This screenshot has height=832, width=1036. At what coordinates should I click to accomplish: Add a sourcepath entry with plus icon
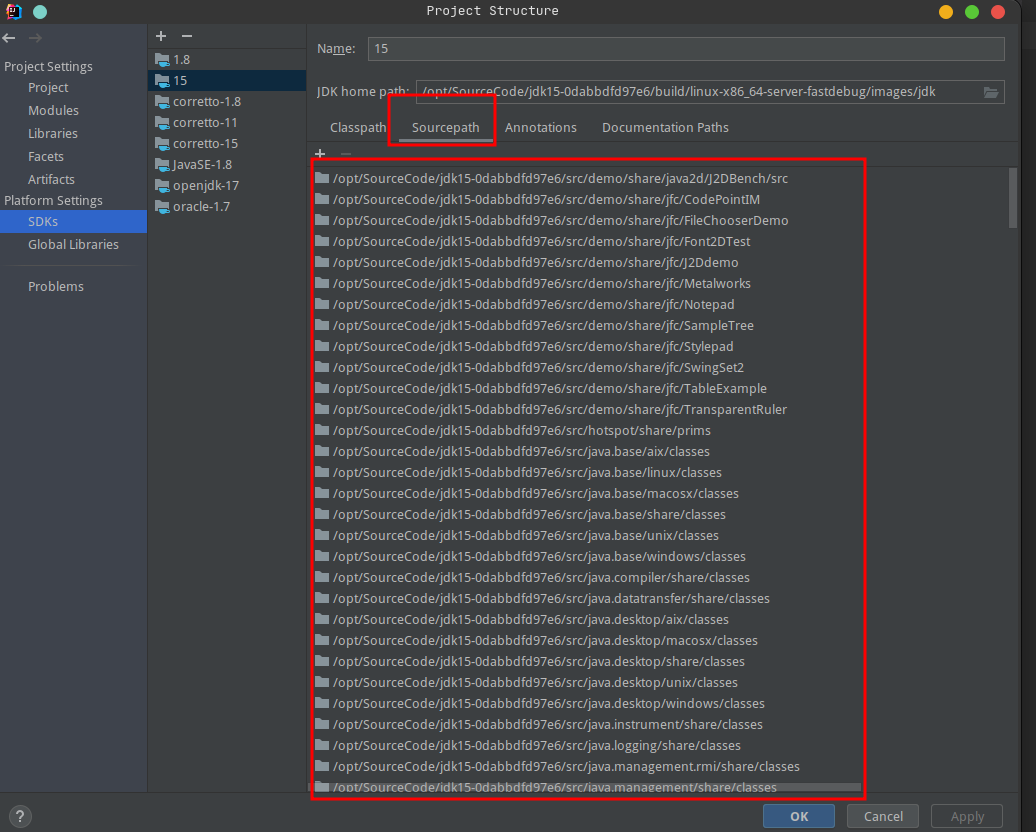pos(320,154)
